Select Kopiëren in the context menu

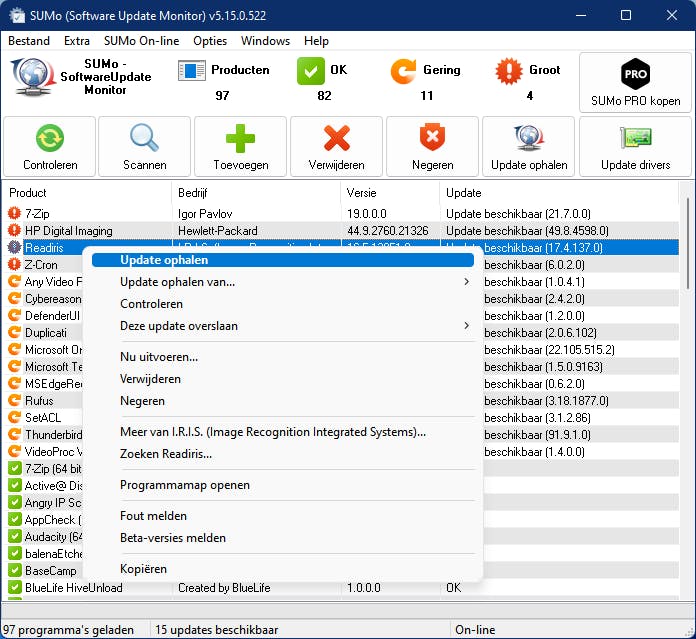[283, 569]
